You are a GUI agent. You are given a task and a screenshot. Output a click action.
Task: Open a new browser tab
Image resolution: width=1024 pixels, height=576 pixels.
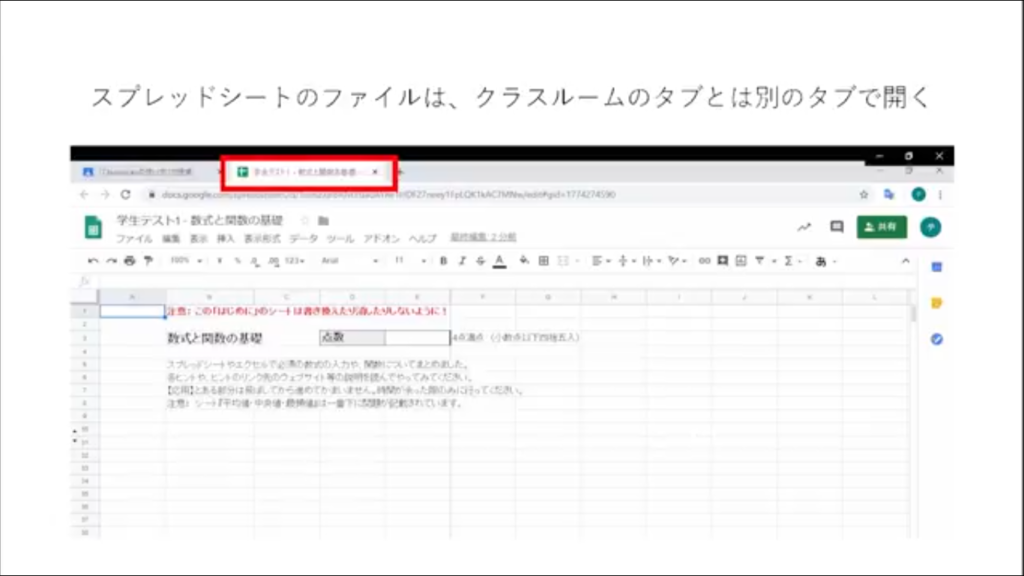coord(400,172)
